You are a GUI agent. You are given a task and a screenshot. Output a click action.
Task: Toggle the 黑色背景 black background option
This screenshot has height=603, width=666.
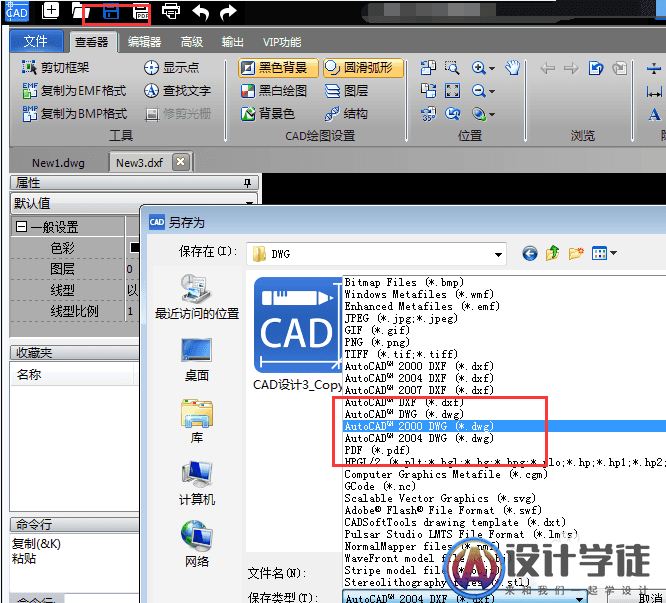[278, 68]
